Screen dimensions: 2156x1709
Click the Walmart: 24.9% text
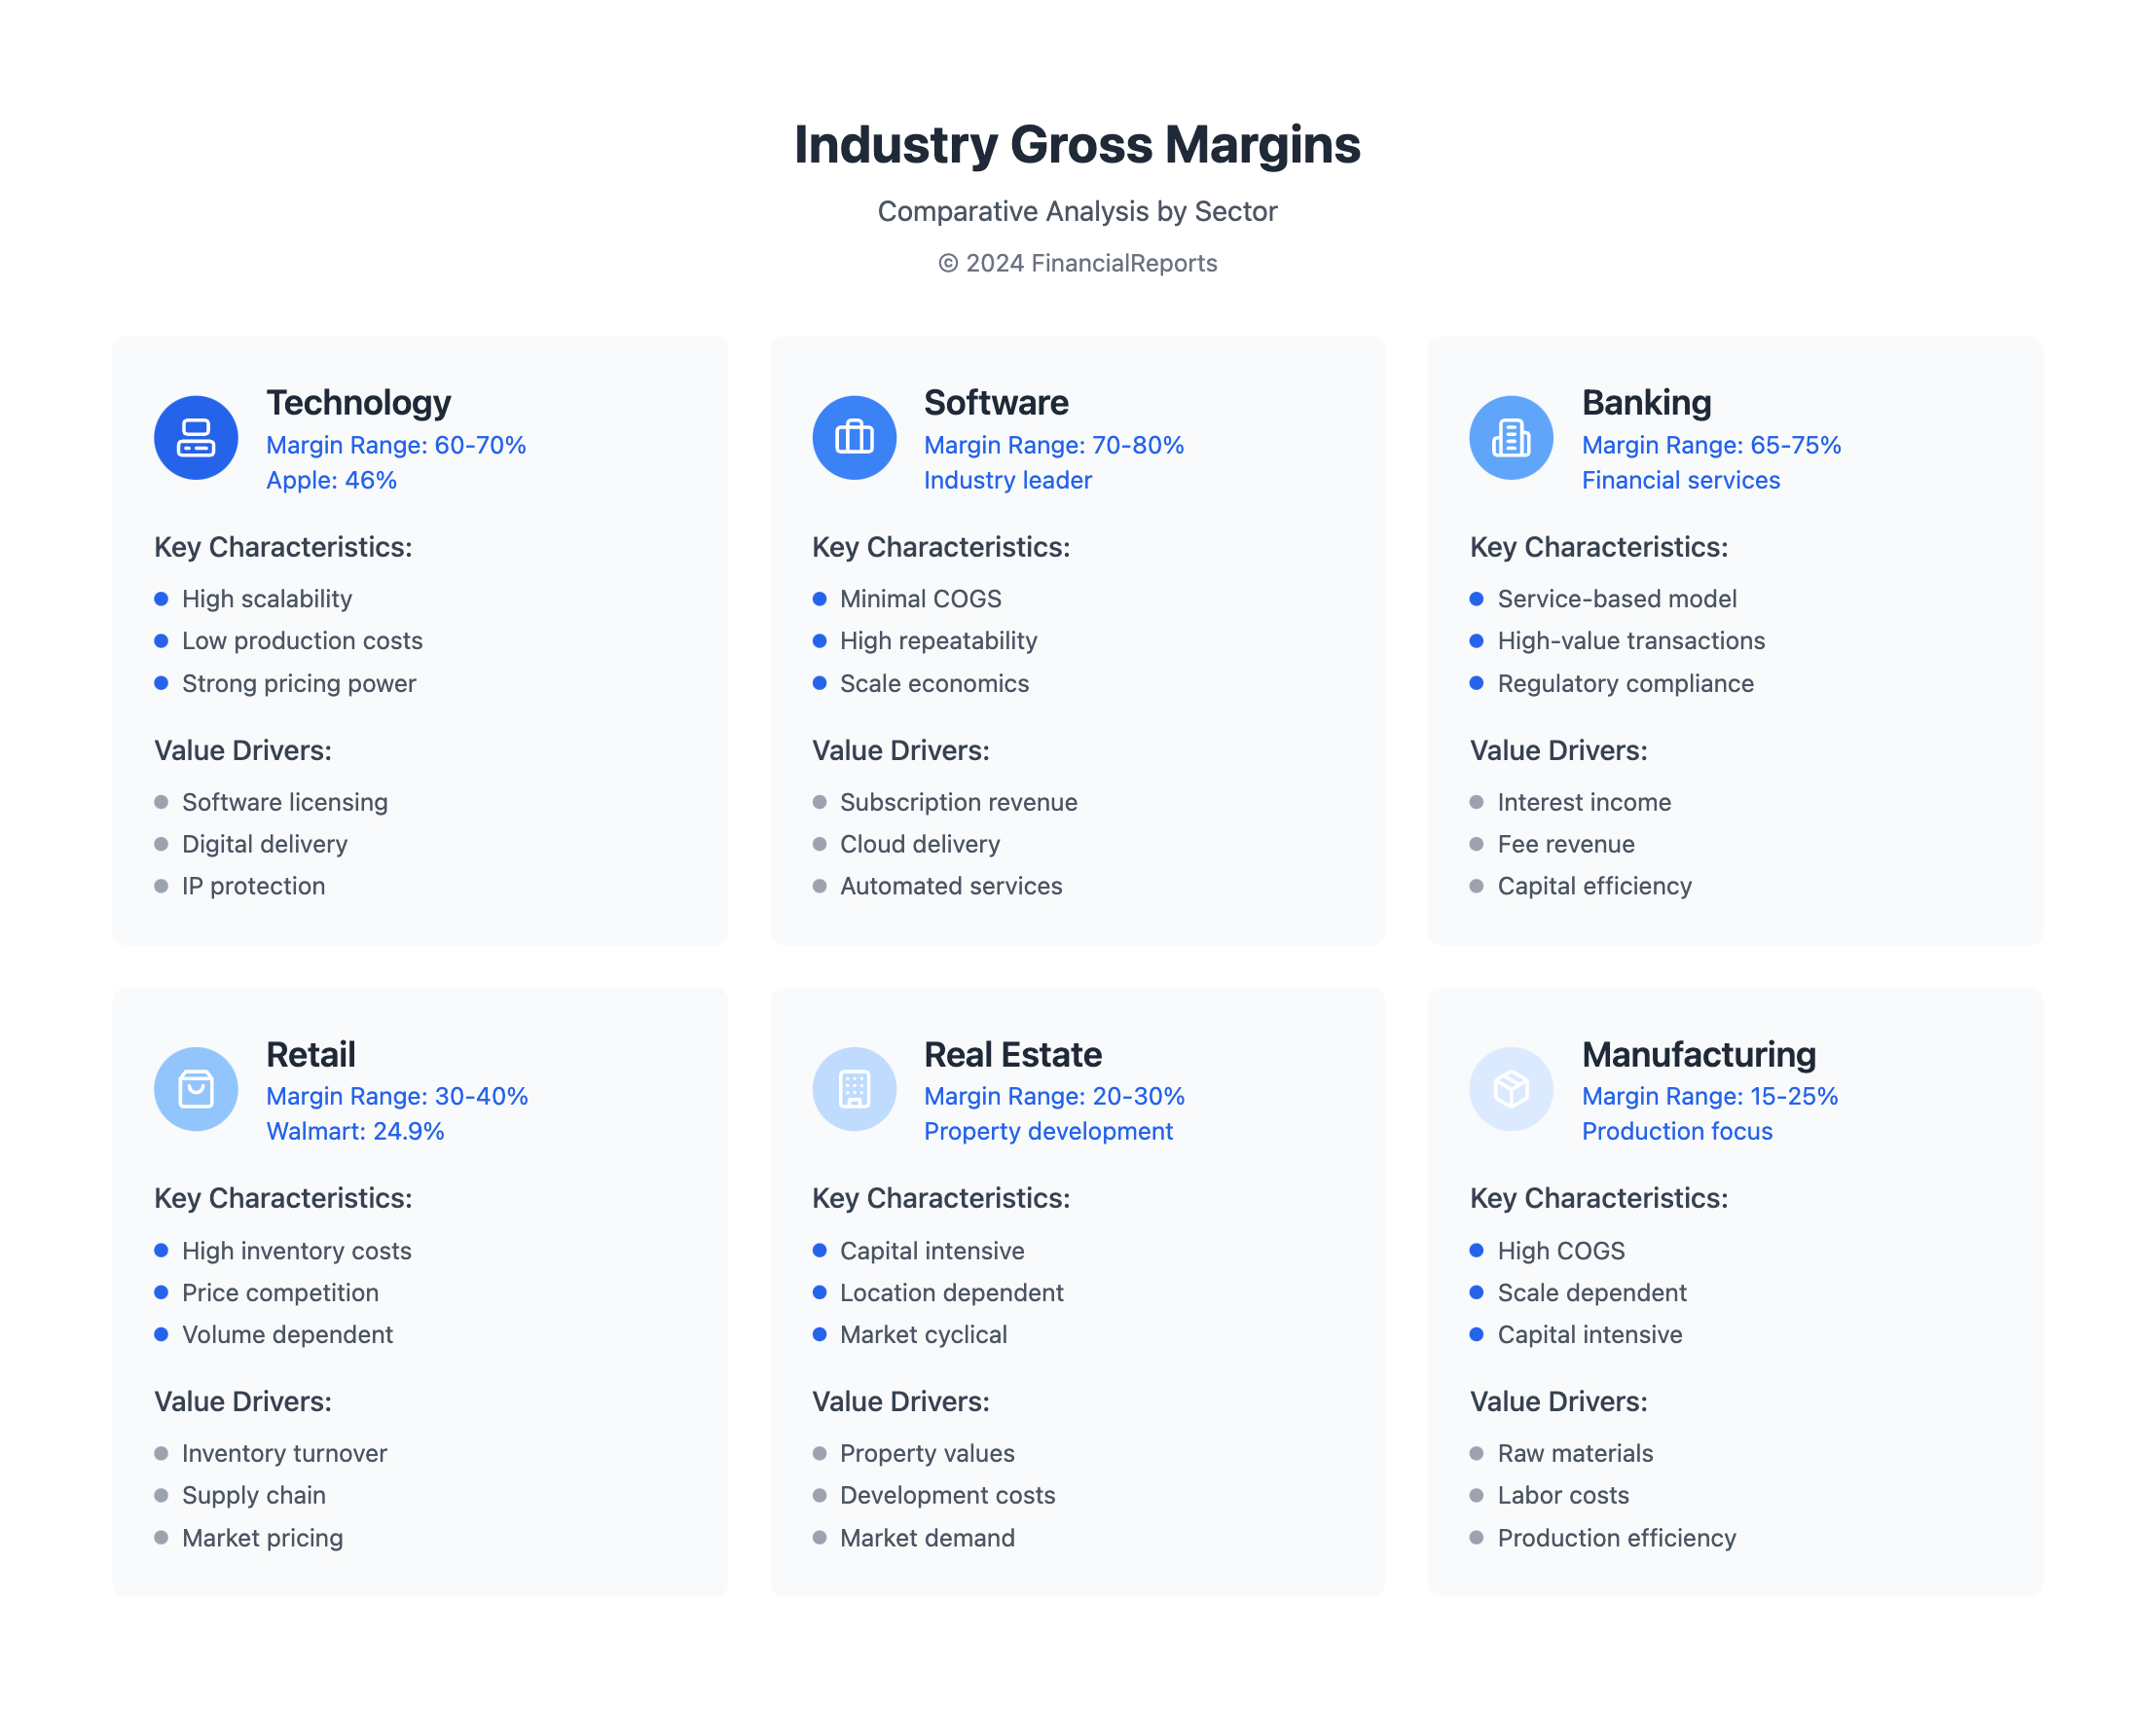(355, 1131)
